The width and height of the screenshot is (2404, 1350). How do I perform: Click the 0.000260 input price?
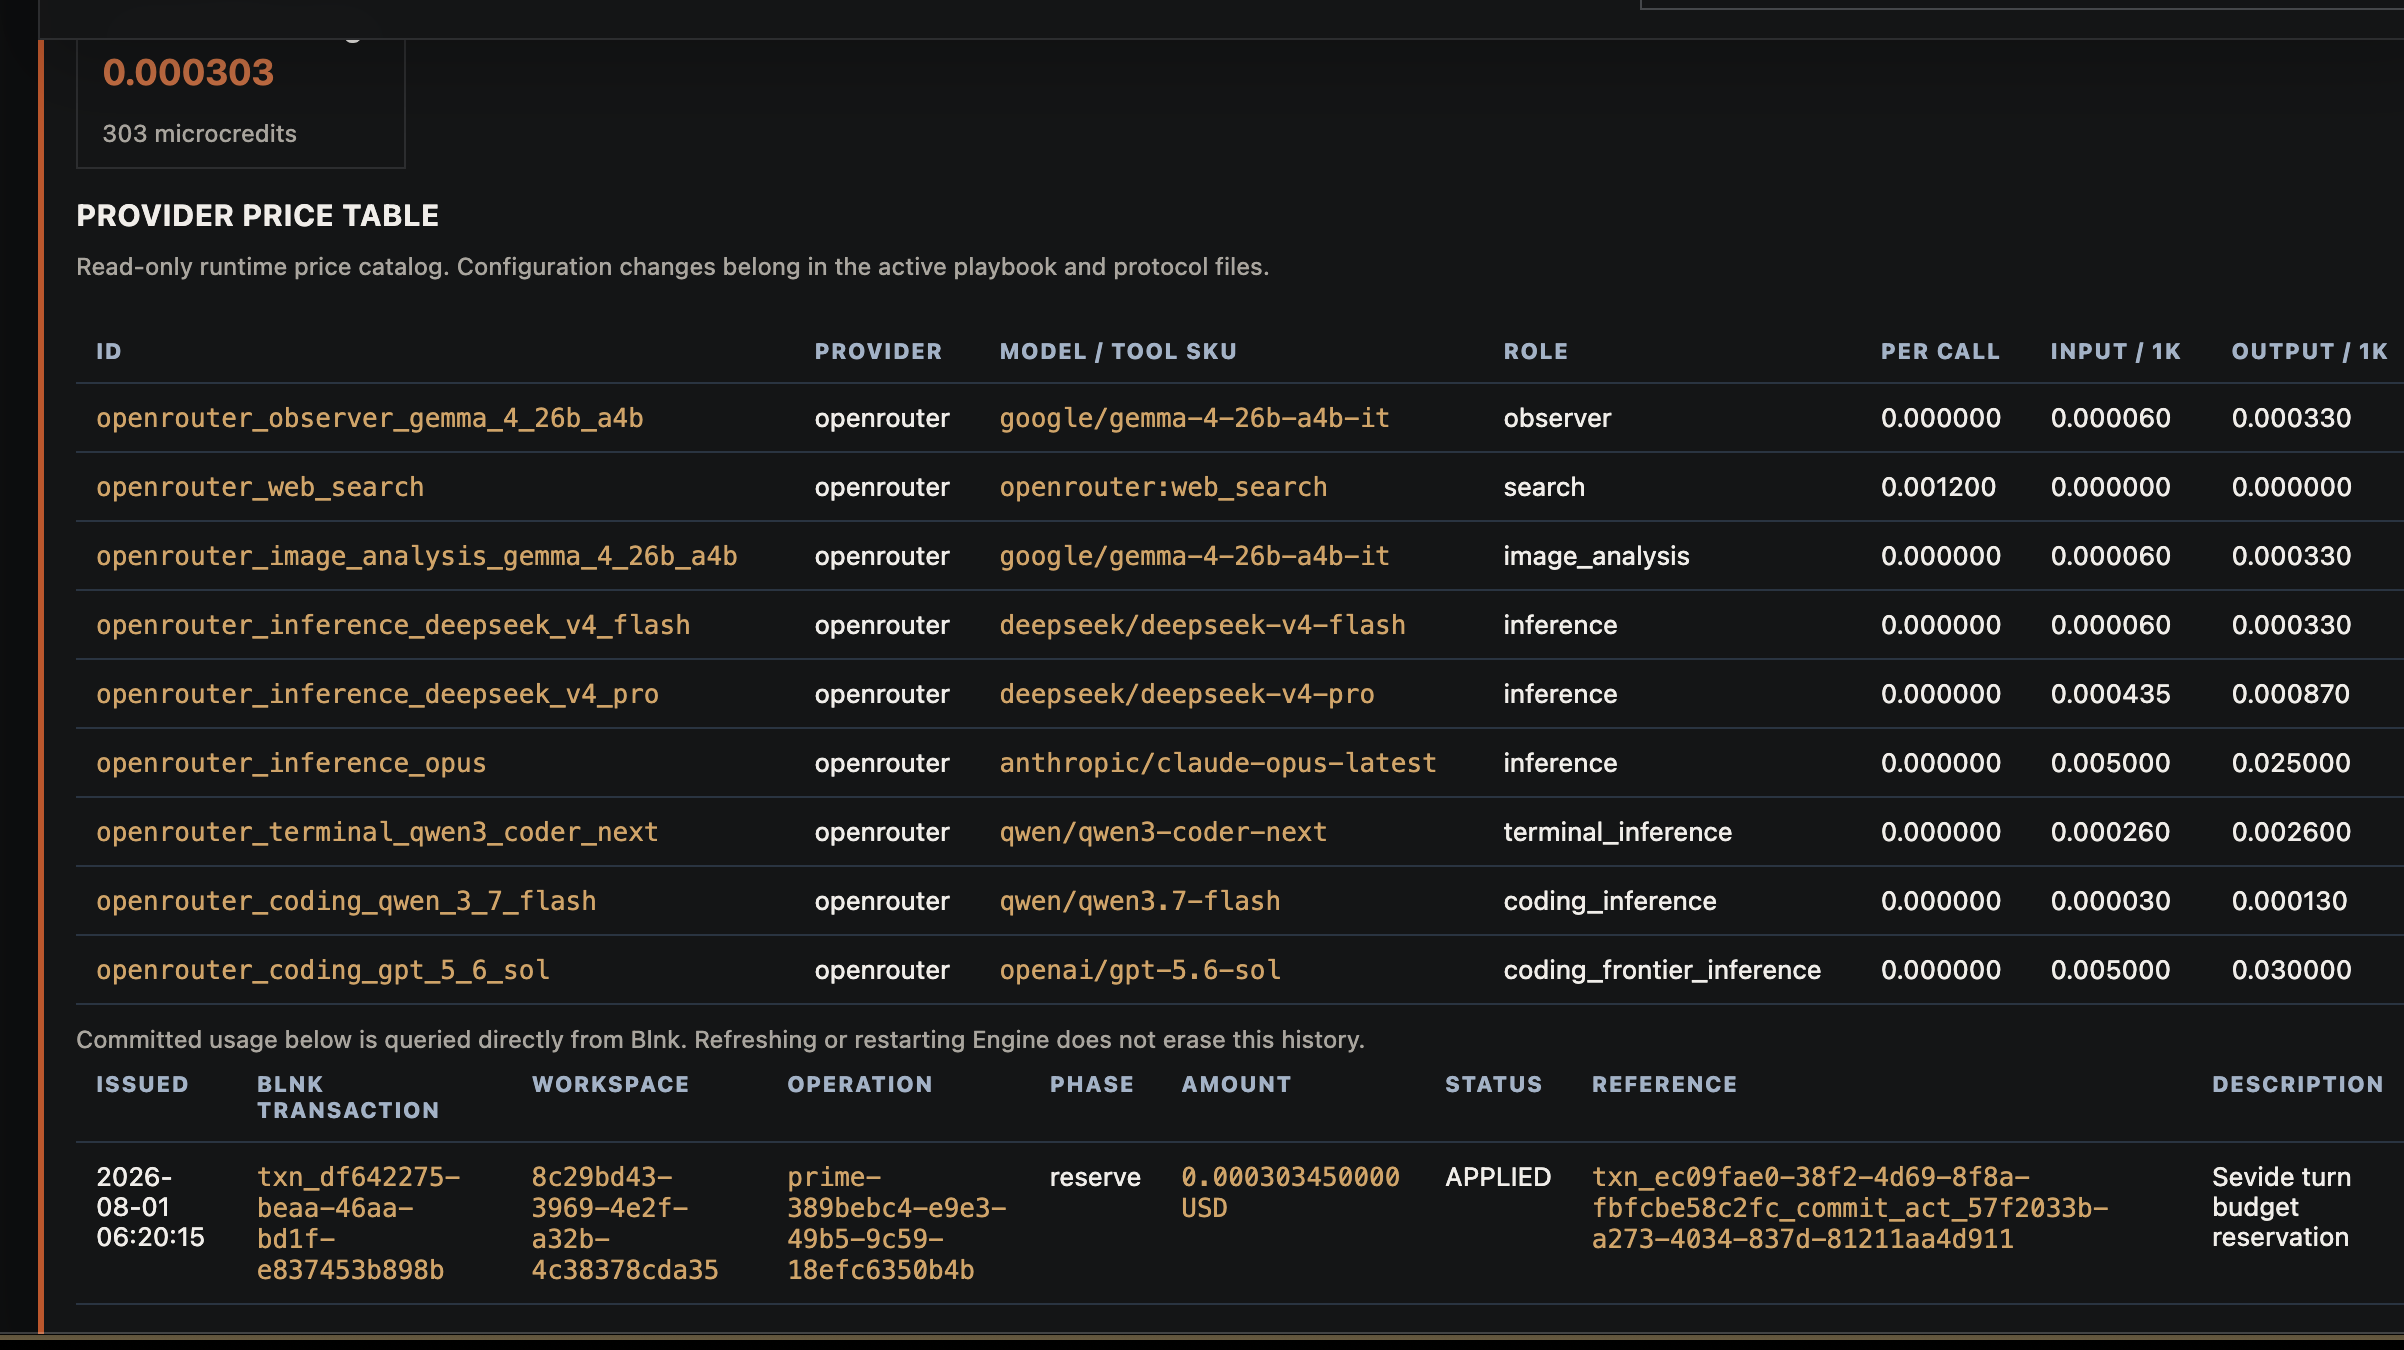(x=2110, y=832)
